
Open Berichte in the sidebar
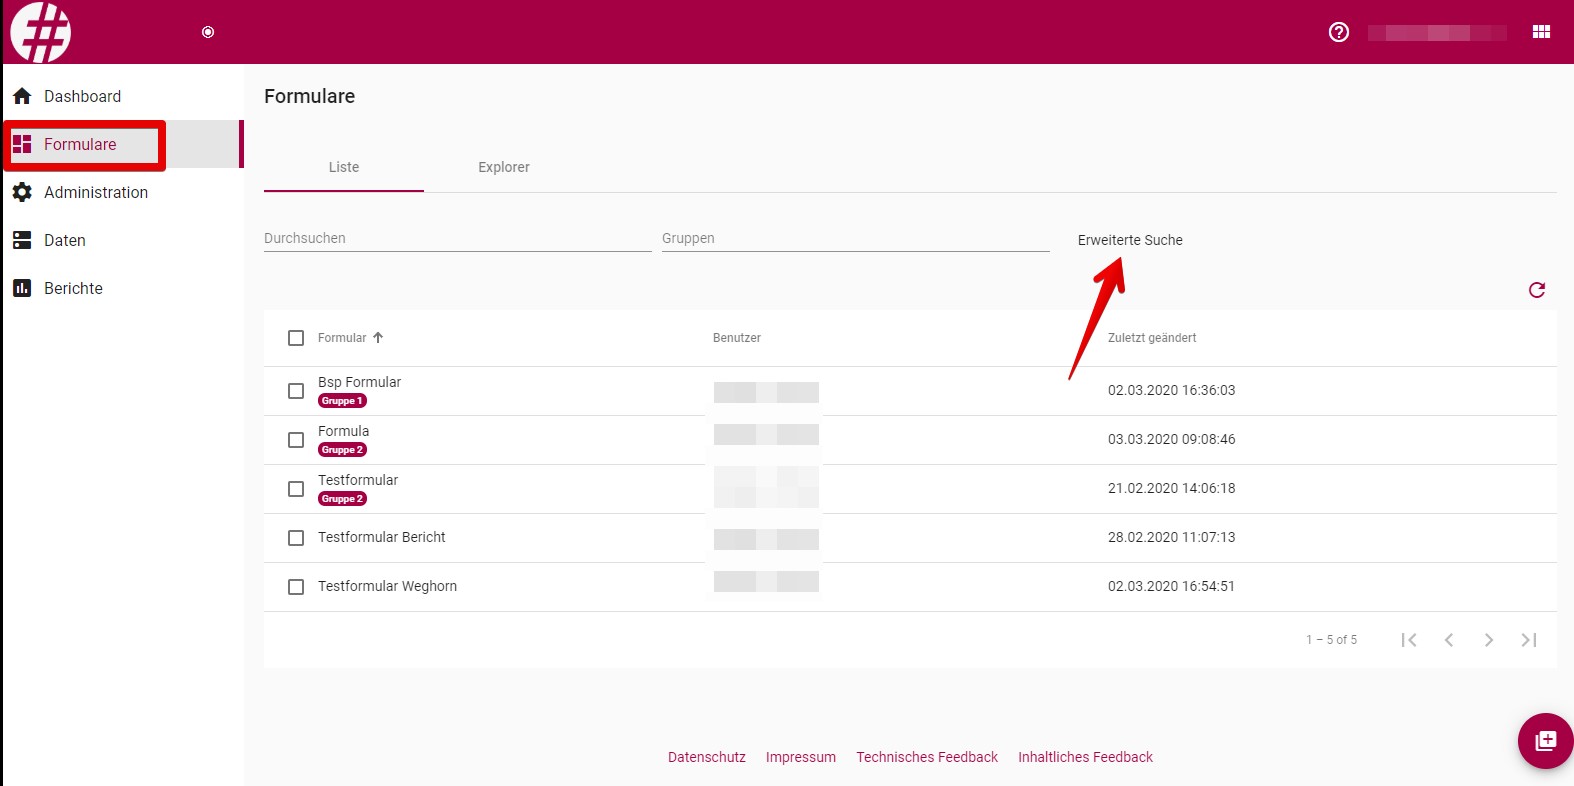(124, 288)
